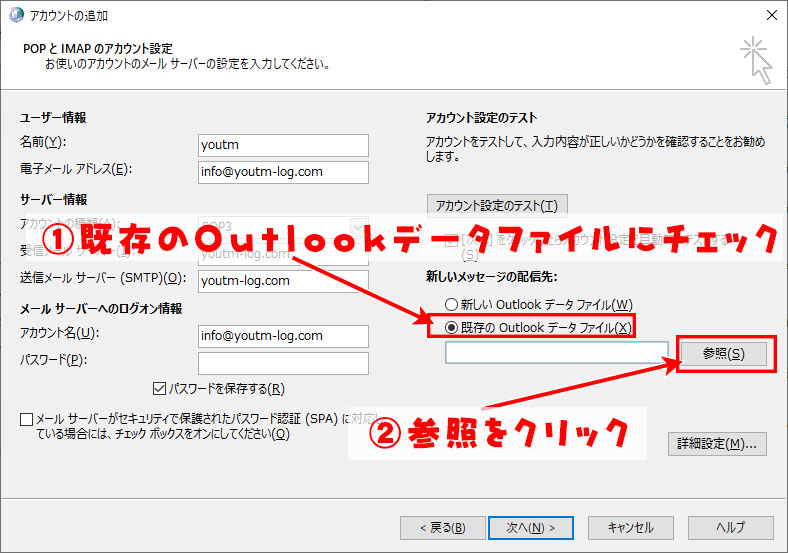Click the POP と IMAP のアカウント設定 title
Screen dimensions: 788x553
[98, 49]
